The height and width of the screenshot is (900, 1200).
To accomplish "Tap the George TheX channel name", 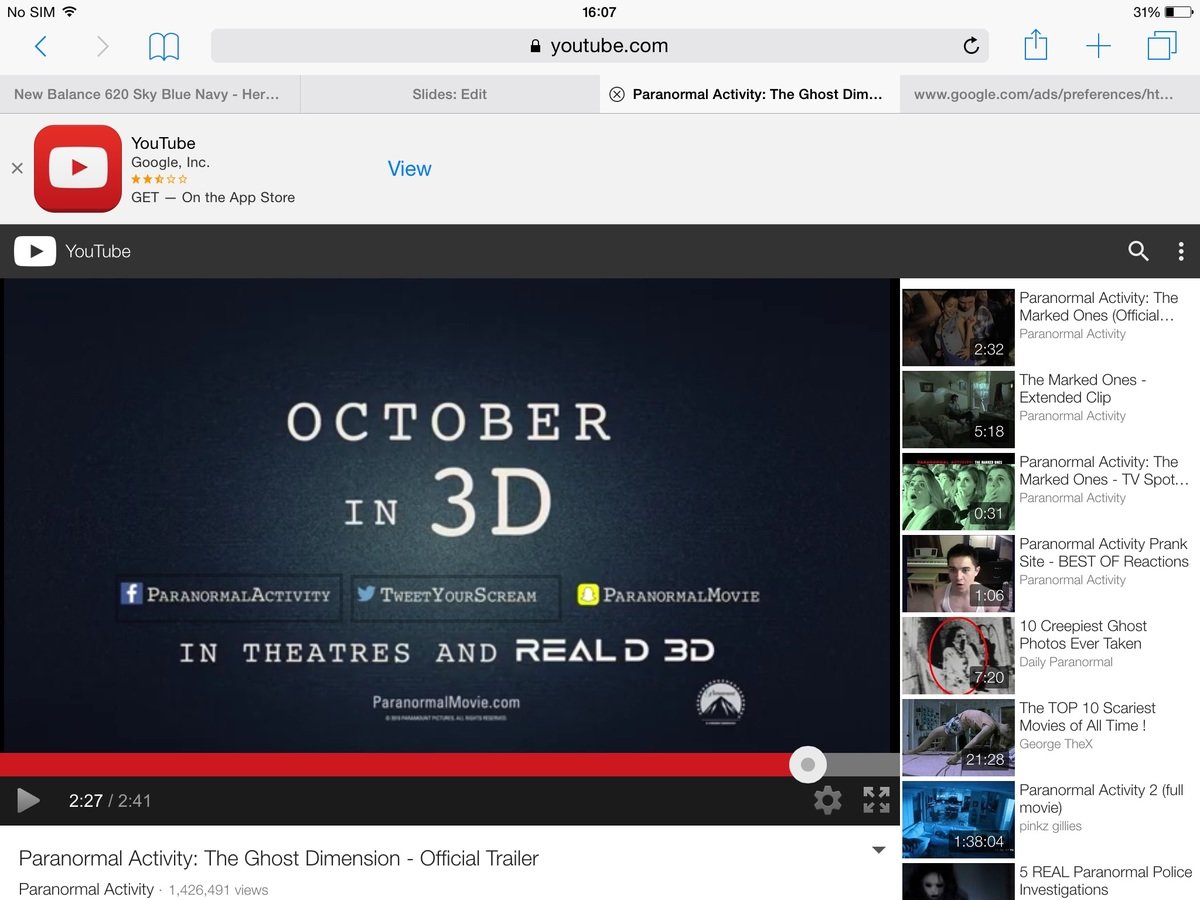I will click(x=1056, y=744).
